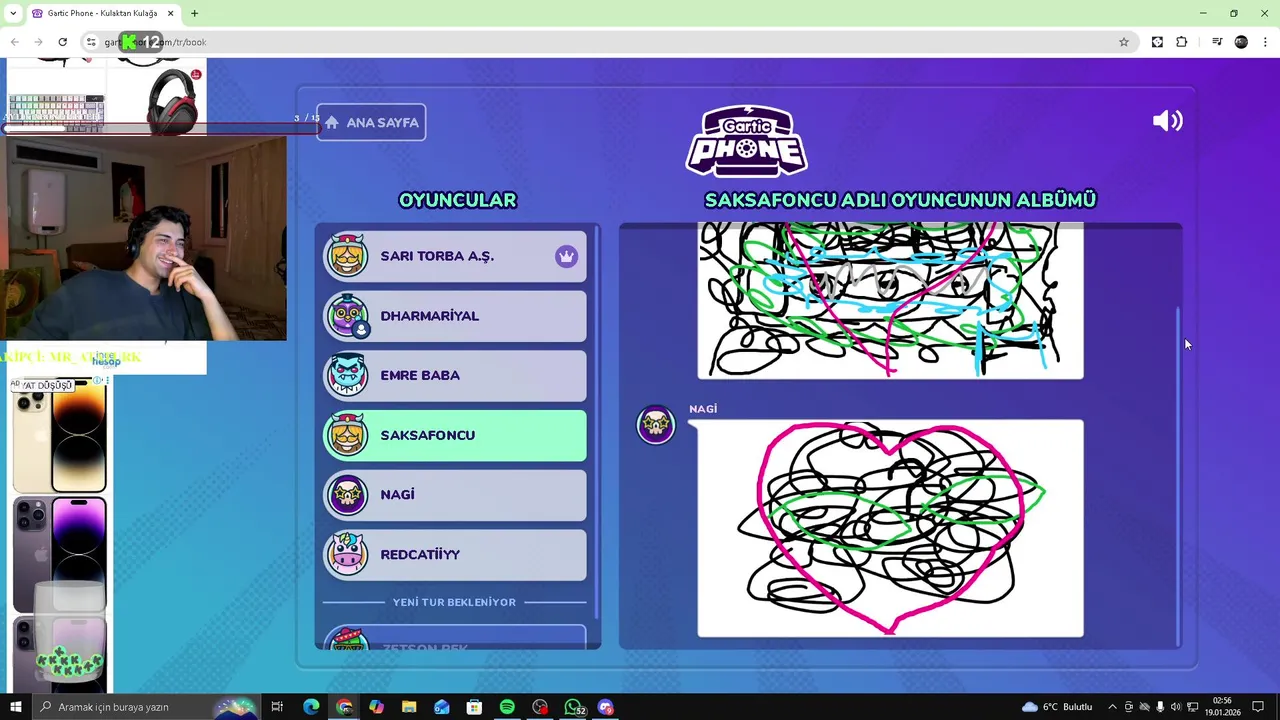Click REDCATİİYY player avatar

(x=348, y=554)
